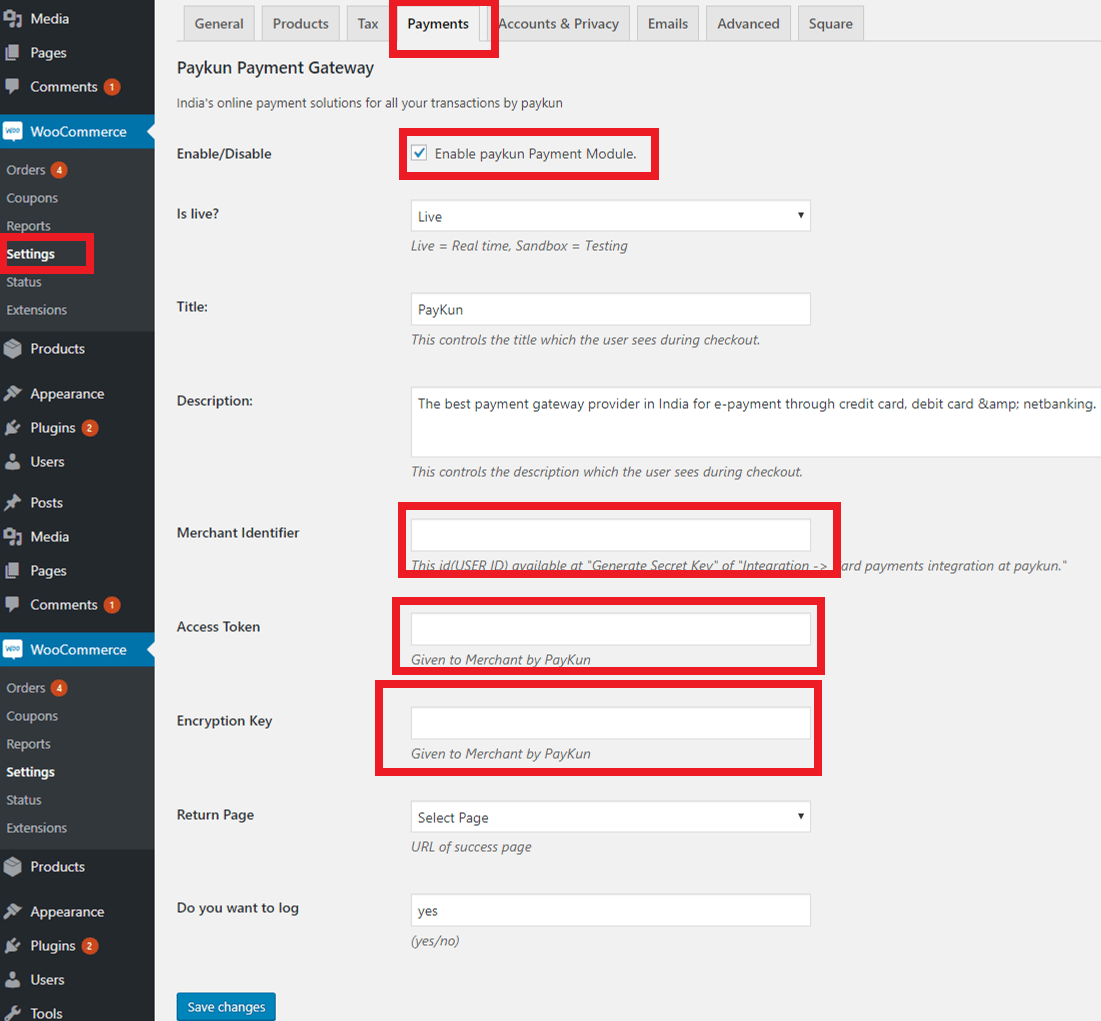1101x1021 pixels.
Task: Click the Appearance paintbrush icon above Posts
Action: pos(13,394)
